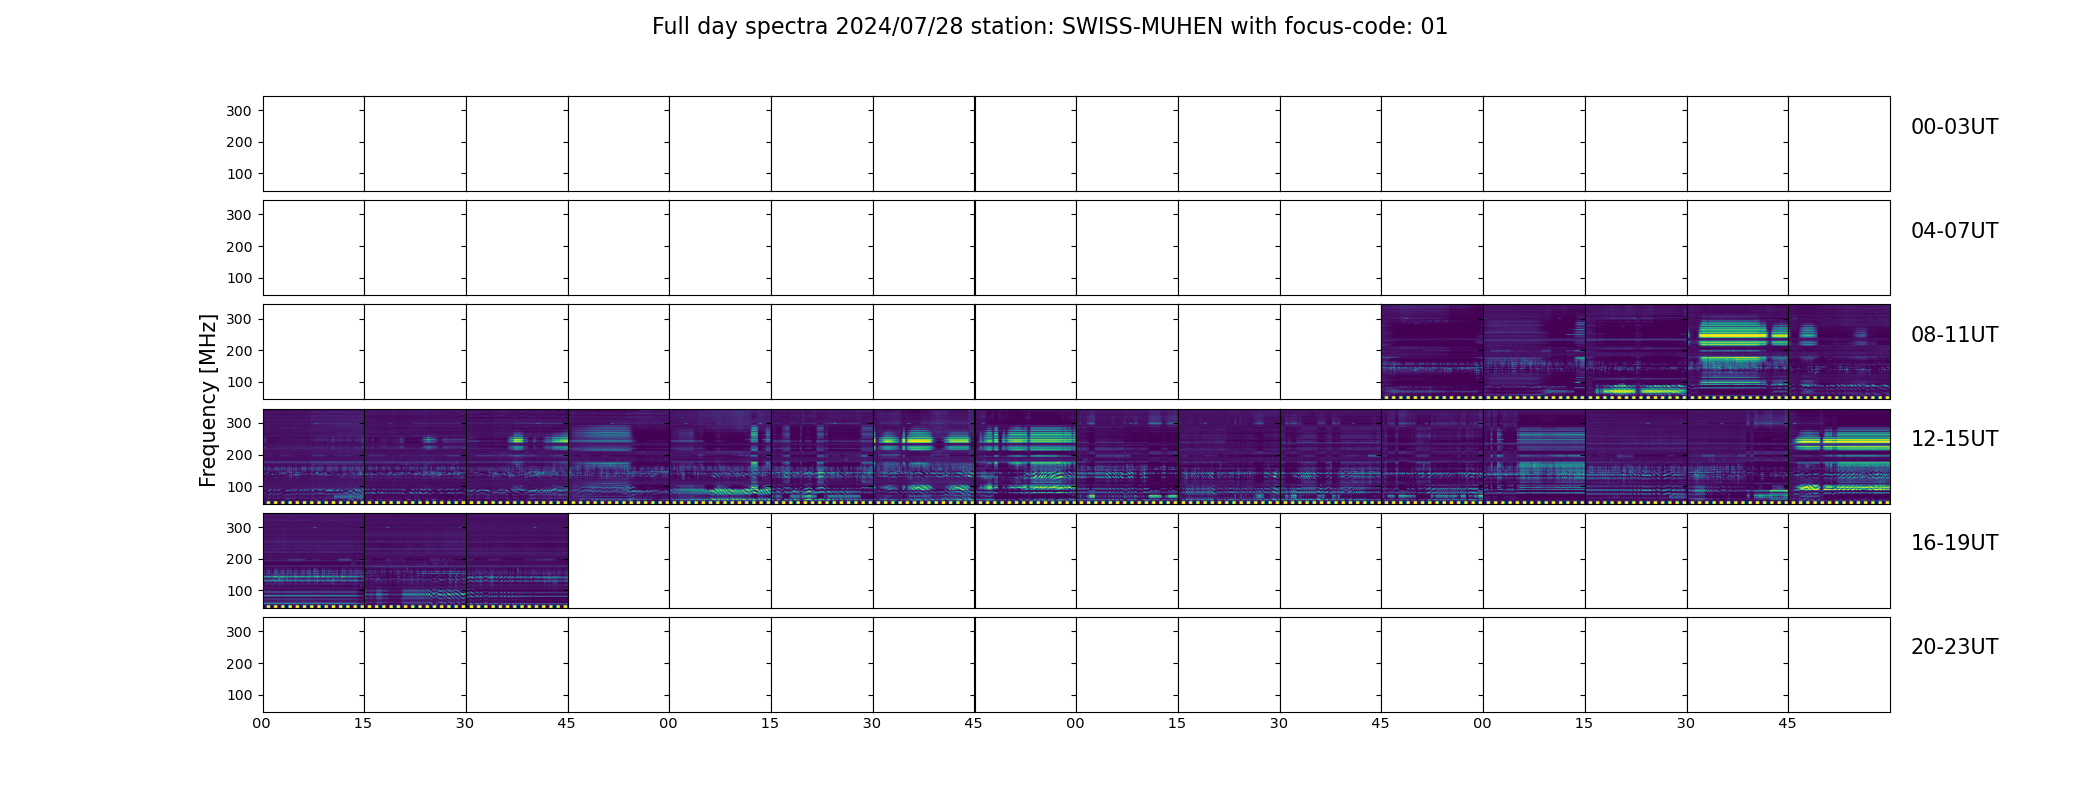The image size is (2100, 800).
Task: Click the 200 tick of the 16-19UT row
Action: pos(239,559)
